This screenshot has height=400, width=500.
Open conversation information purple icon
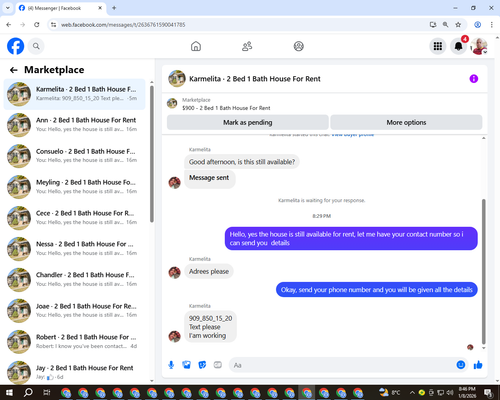[x=474, y=79]
